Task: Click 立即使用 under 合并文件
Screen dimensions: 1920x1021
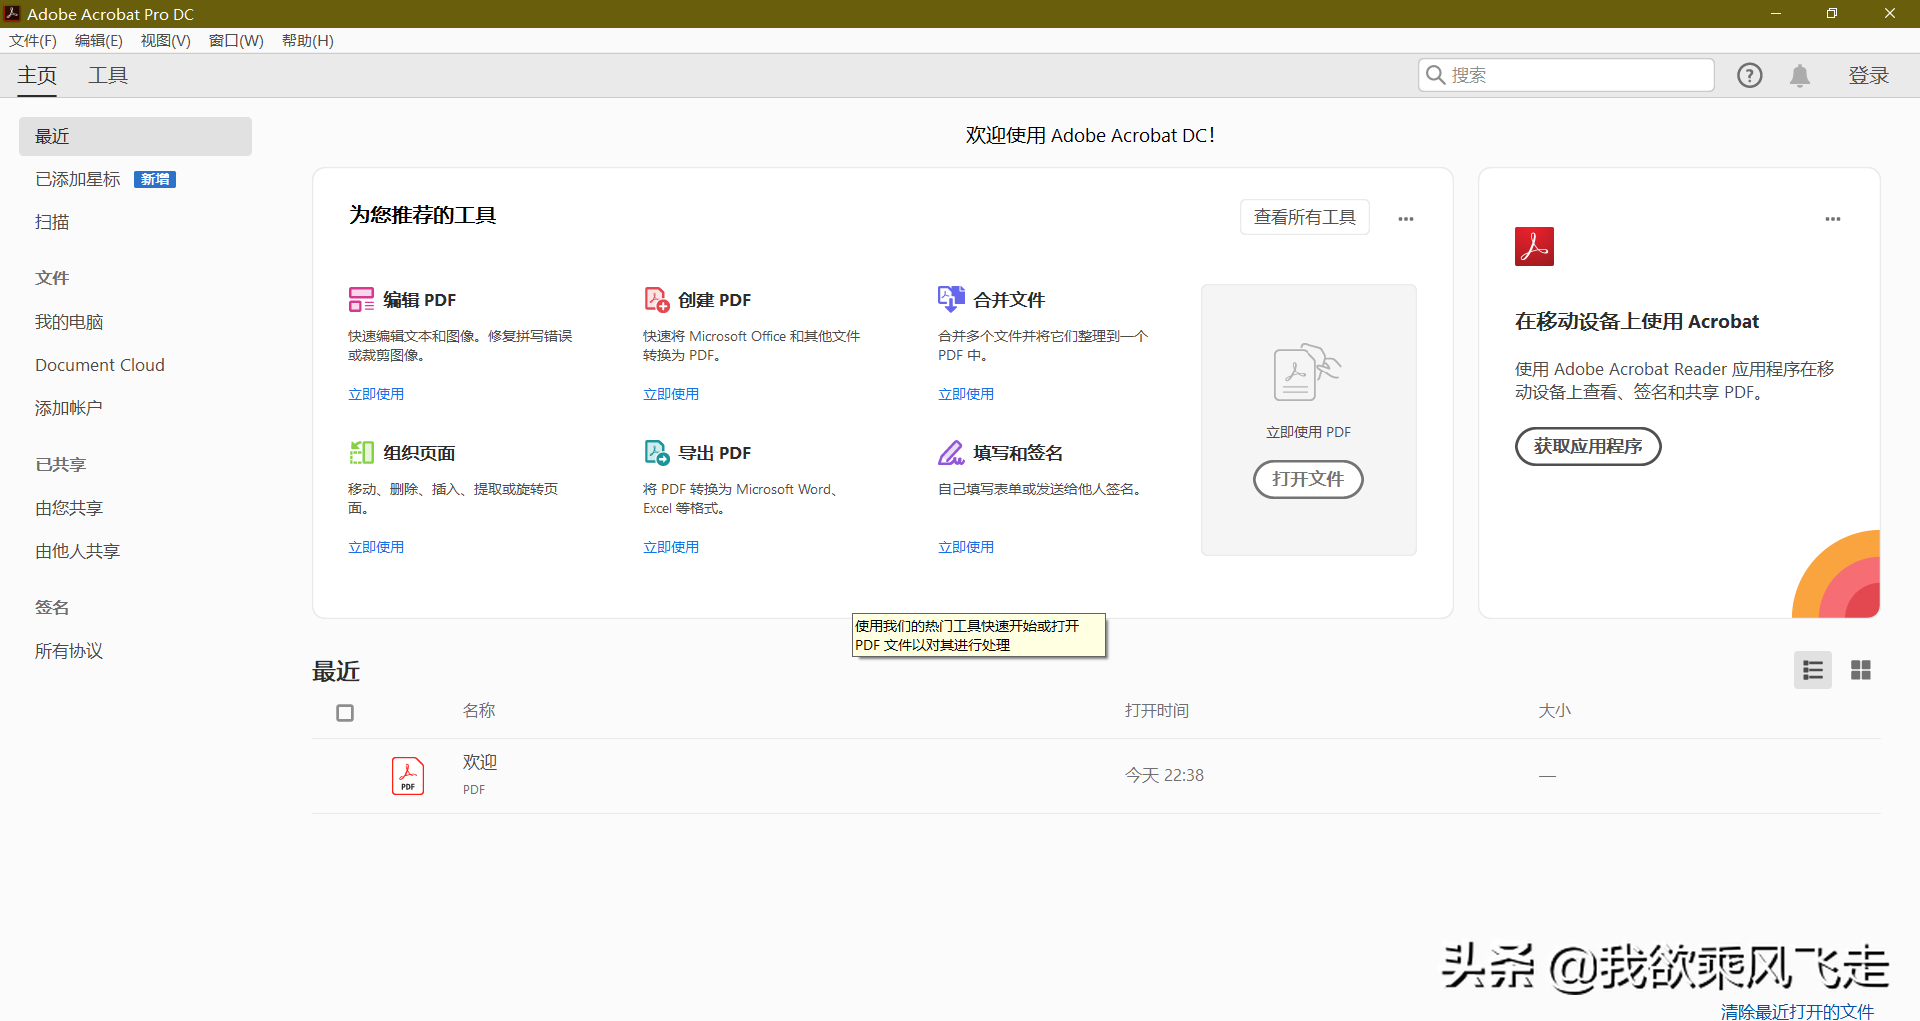Action: click(966, 394)
